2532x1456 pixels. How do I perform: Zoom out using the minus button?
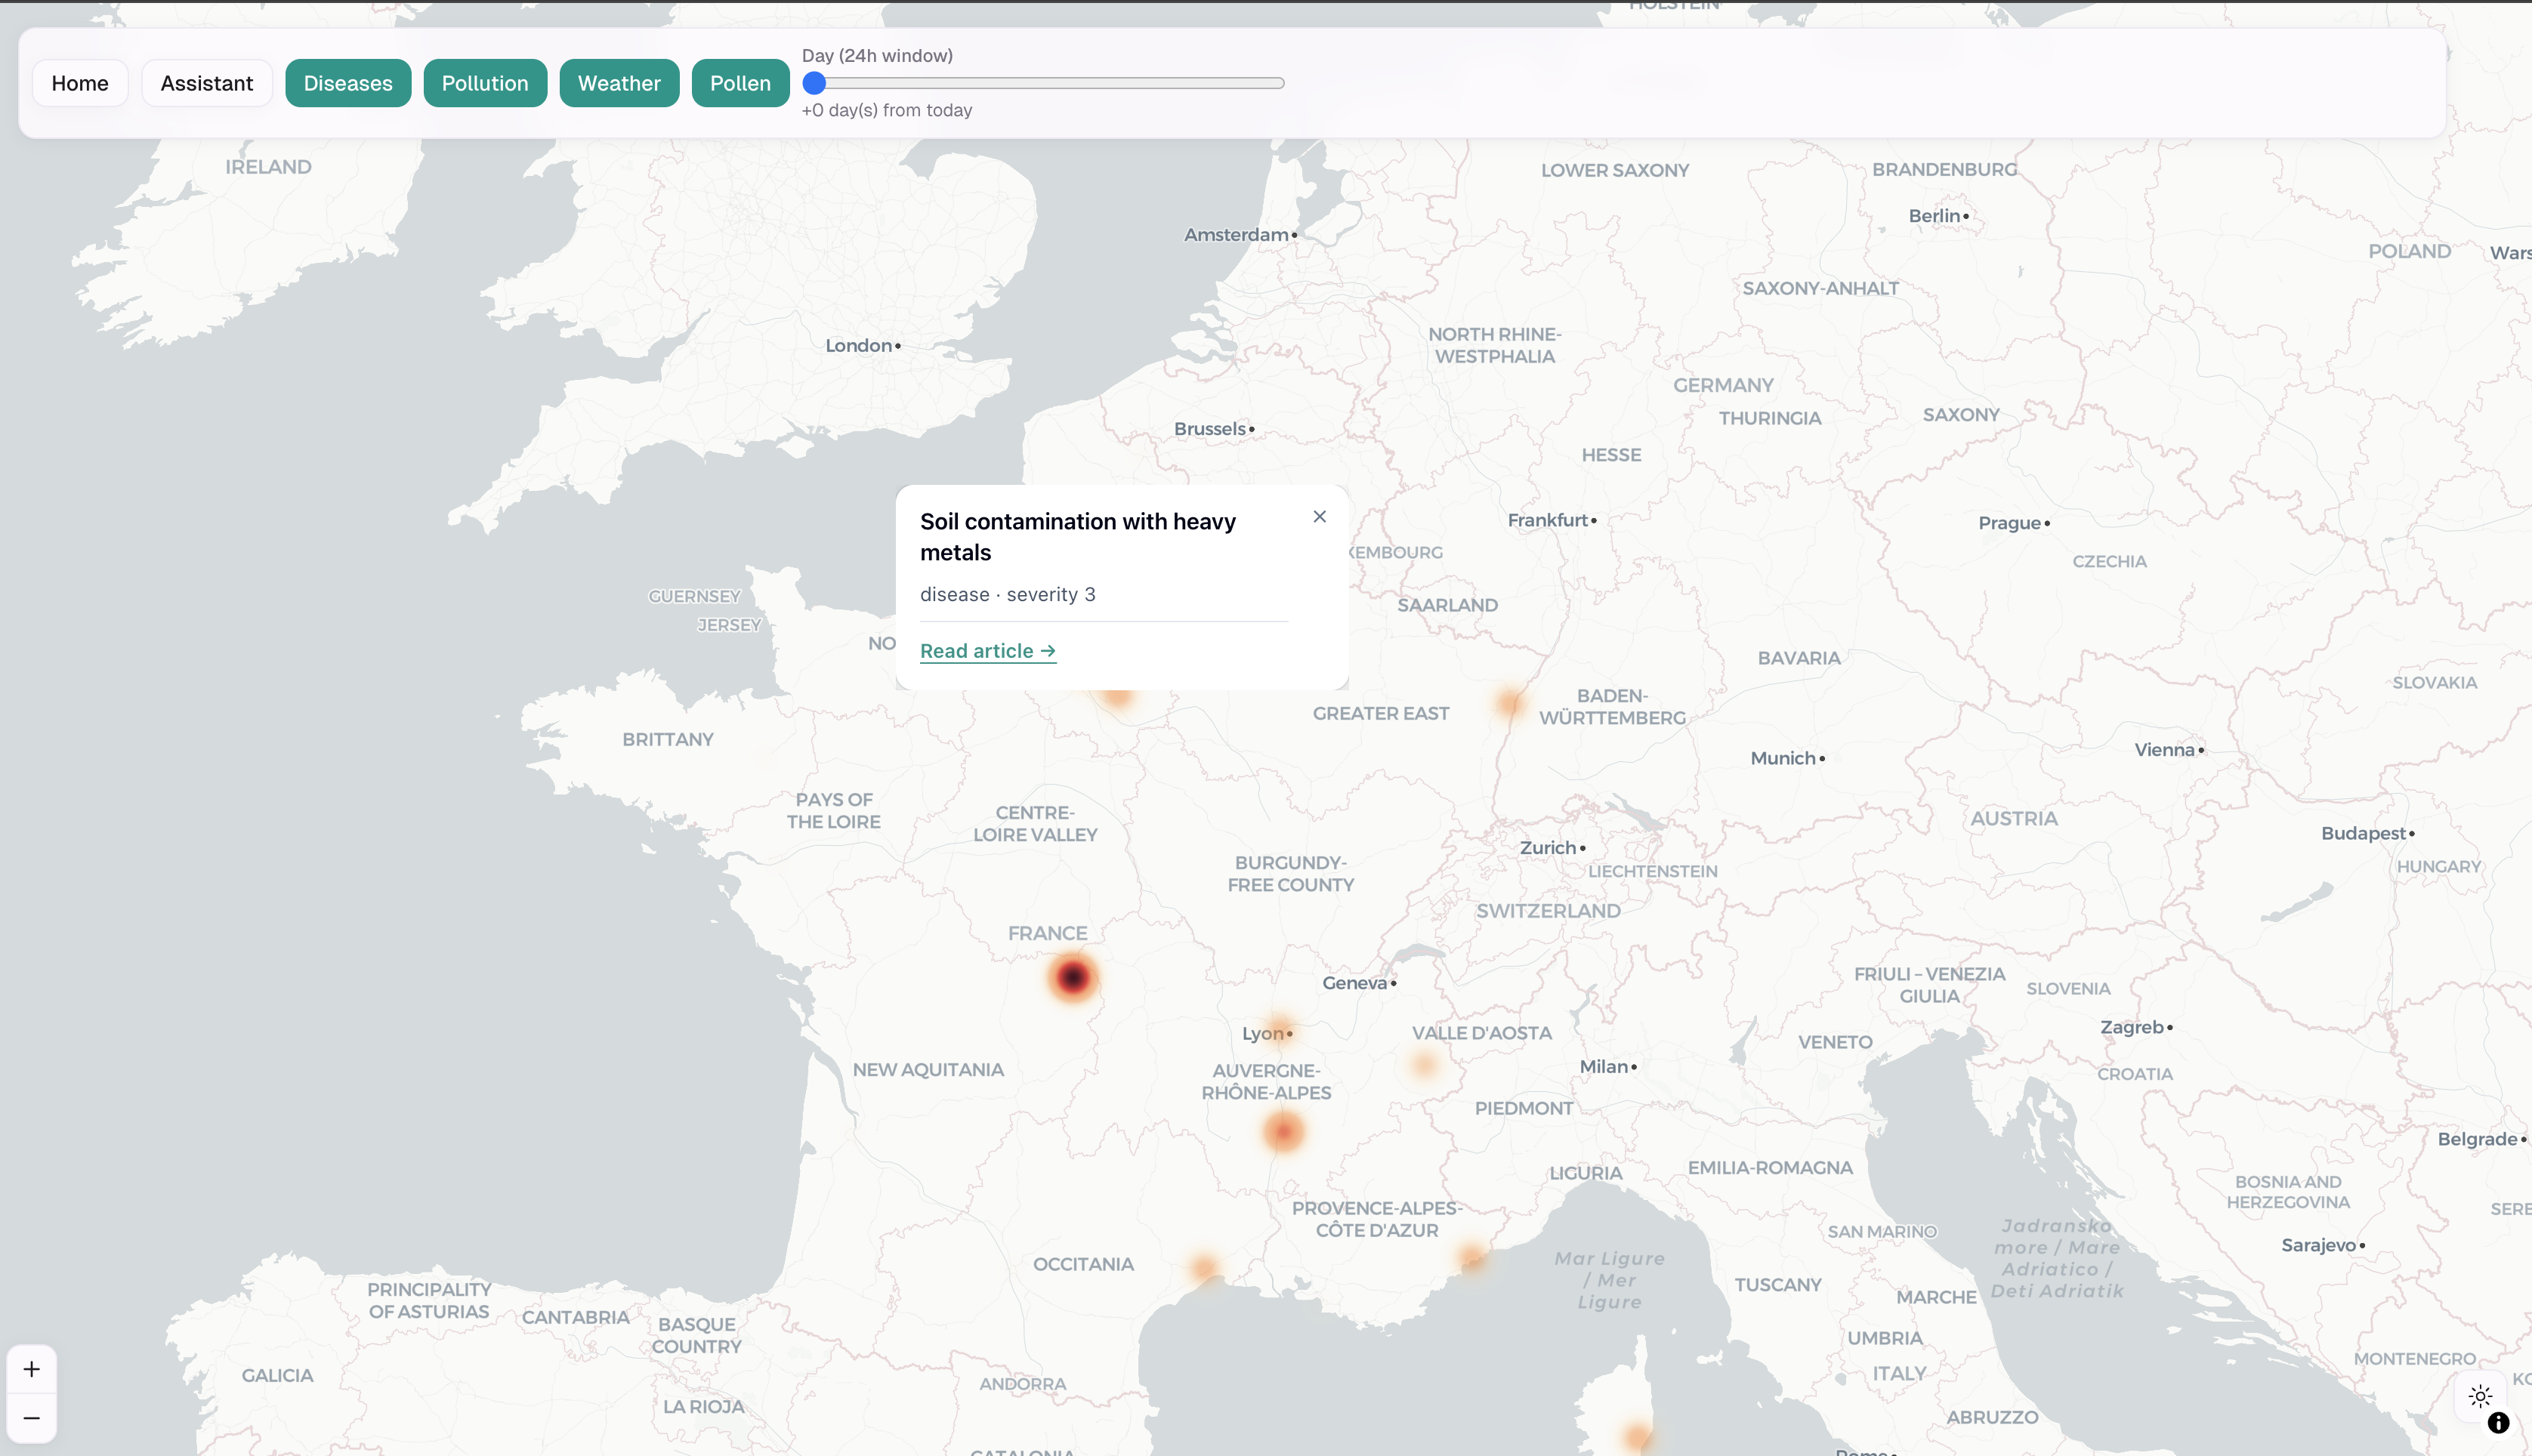click(31, 1418)
